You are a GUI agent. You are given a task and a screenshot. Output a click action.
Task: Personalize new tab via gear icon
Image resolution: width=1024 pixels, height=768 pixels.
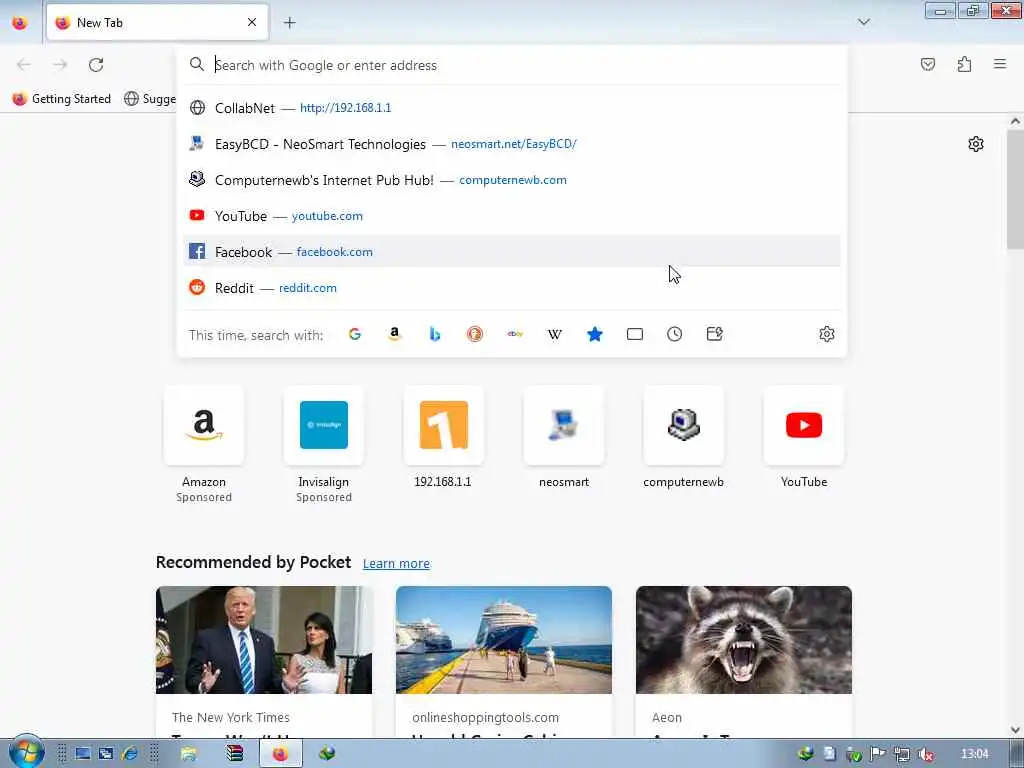(x=976, y=144)
